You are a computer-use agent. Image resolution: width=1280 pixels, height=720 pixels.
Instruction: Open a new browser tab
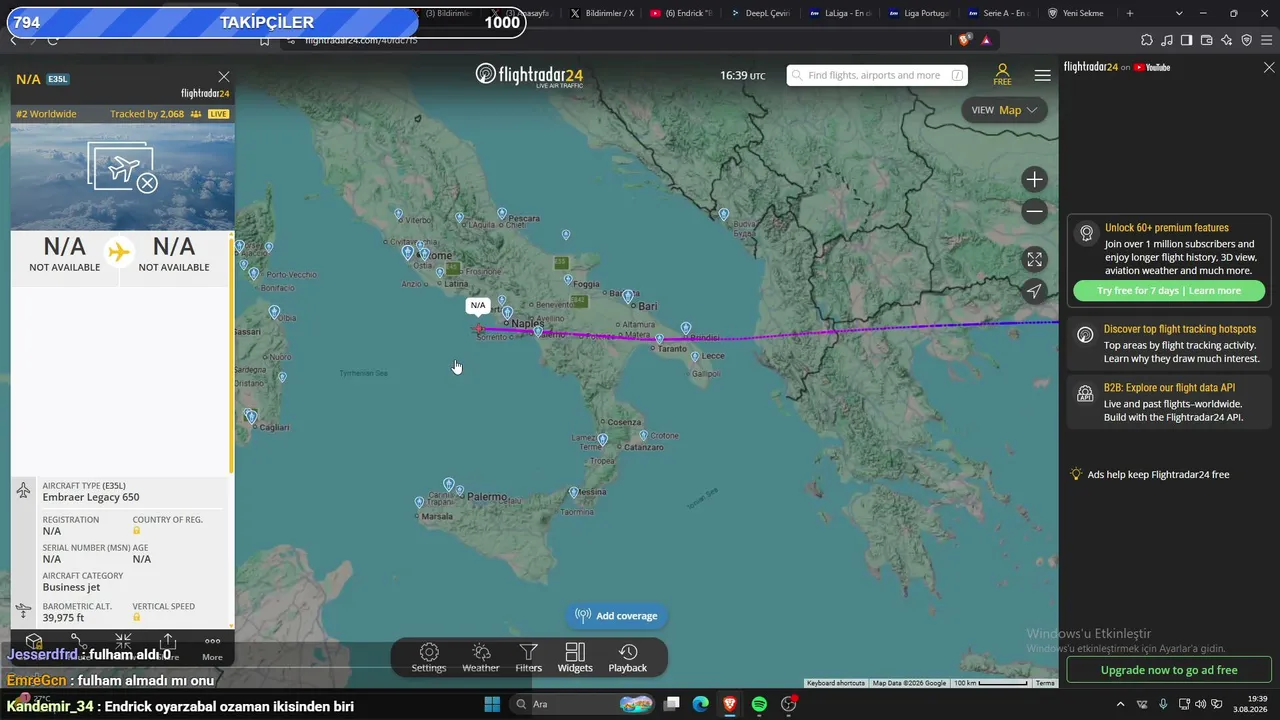[1130, 14]
